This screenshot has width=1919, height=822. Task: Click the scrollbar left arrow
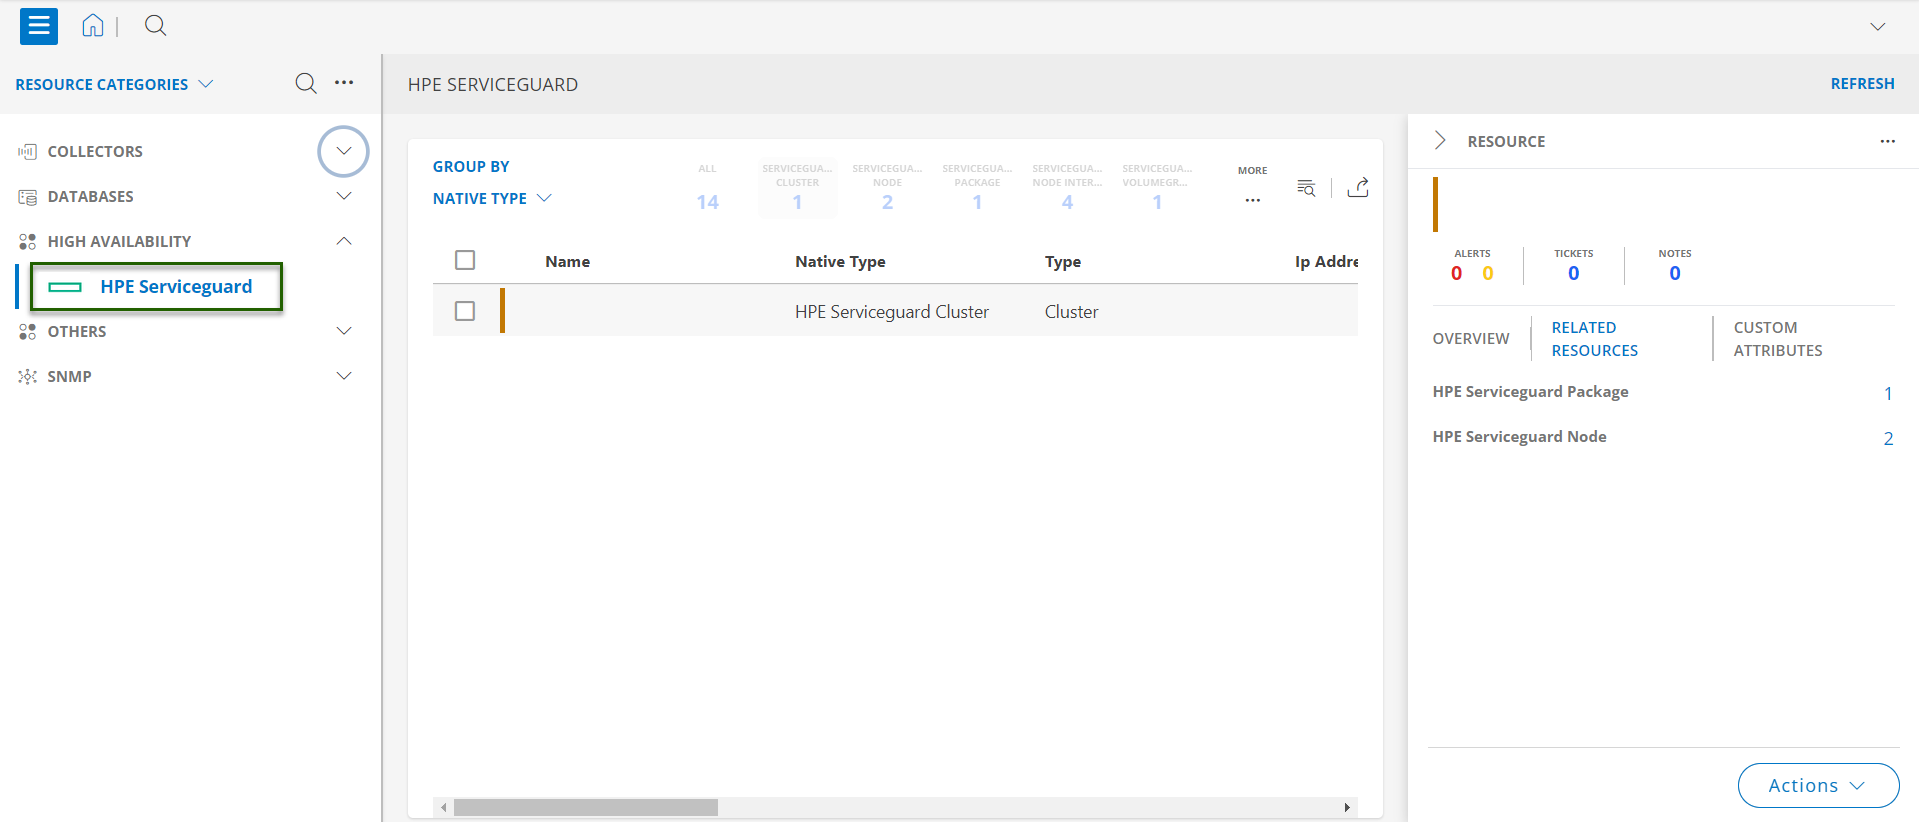[444, 807]
